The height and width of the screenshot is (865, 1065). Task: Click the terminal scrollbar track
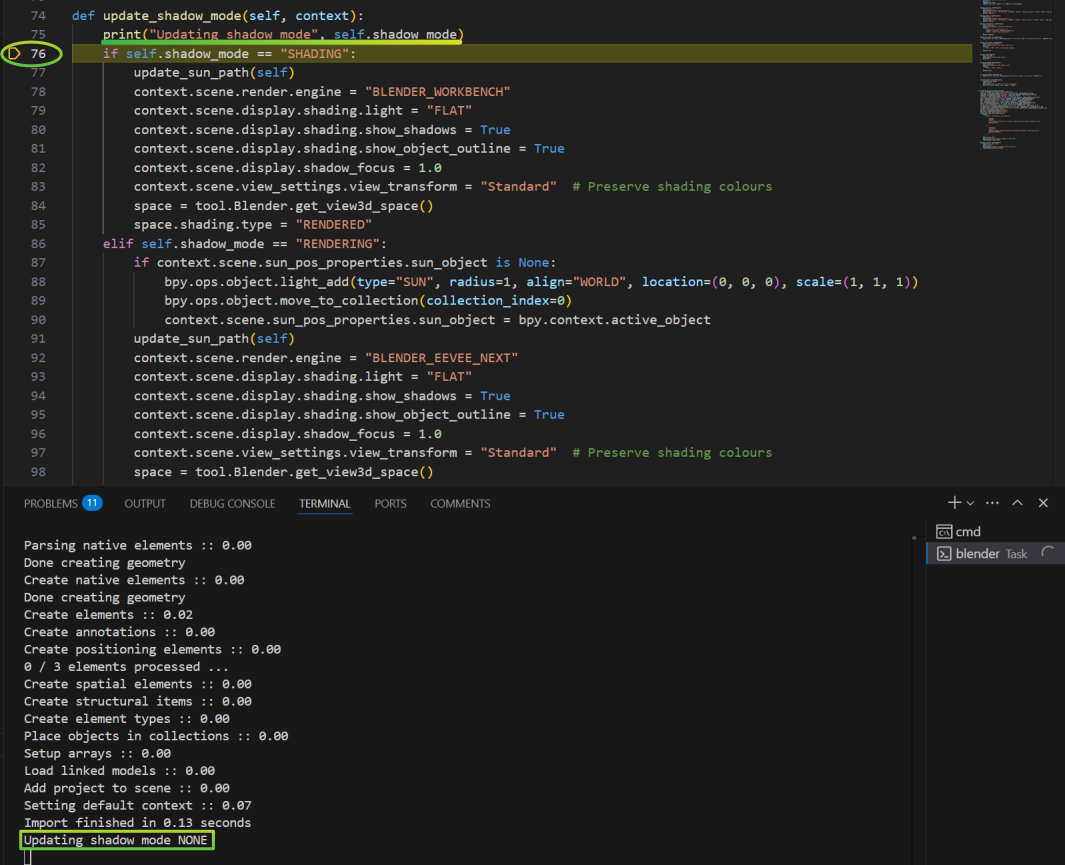point(914,693)
